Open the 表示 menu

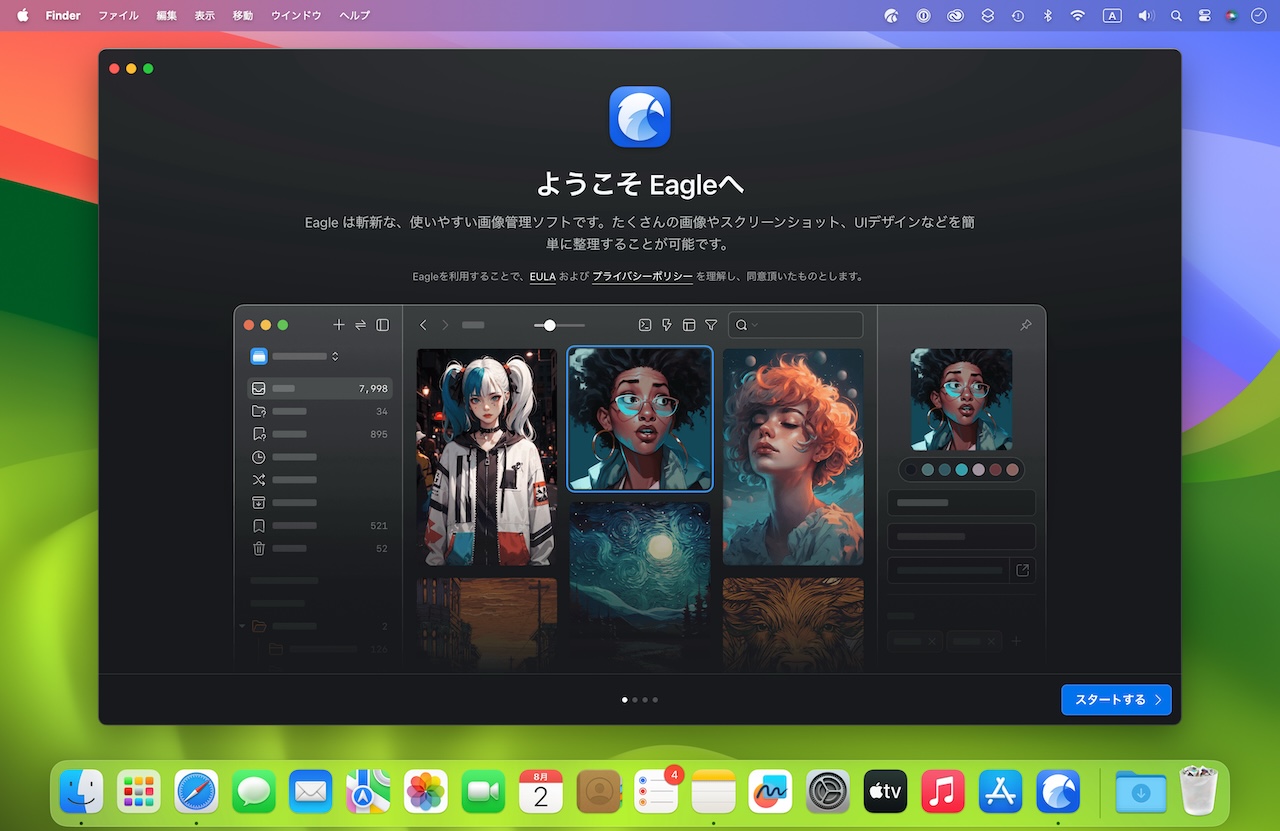[204, 15]
